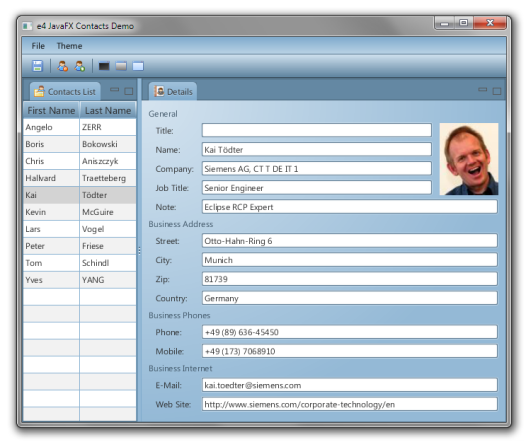
Task: Click the delete contact toolbar icon
Action: (62, 66)
